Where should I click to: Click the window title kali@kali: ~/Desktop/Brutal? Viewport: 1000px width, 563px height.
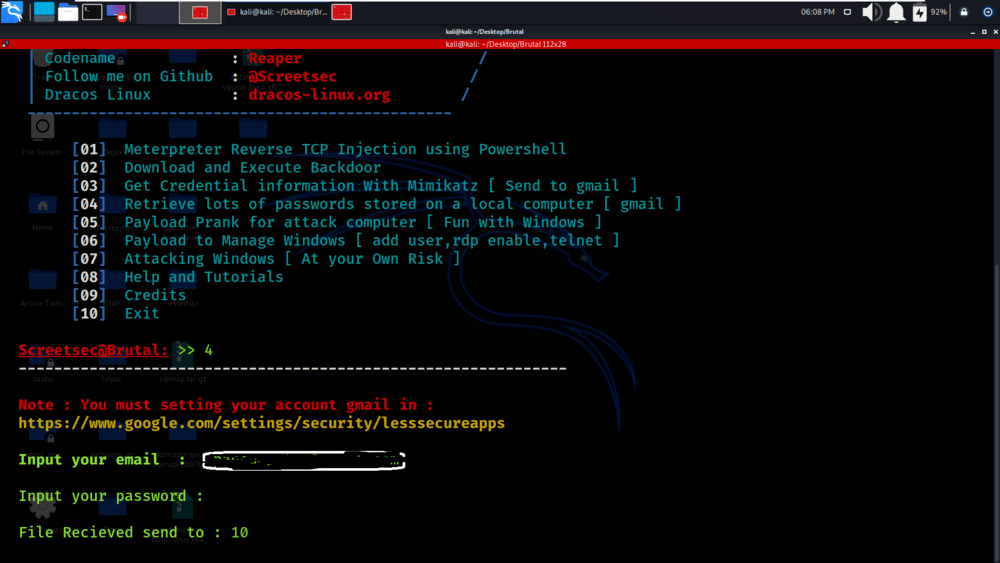point(485,31)
